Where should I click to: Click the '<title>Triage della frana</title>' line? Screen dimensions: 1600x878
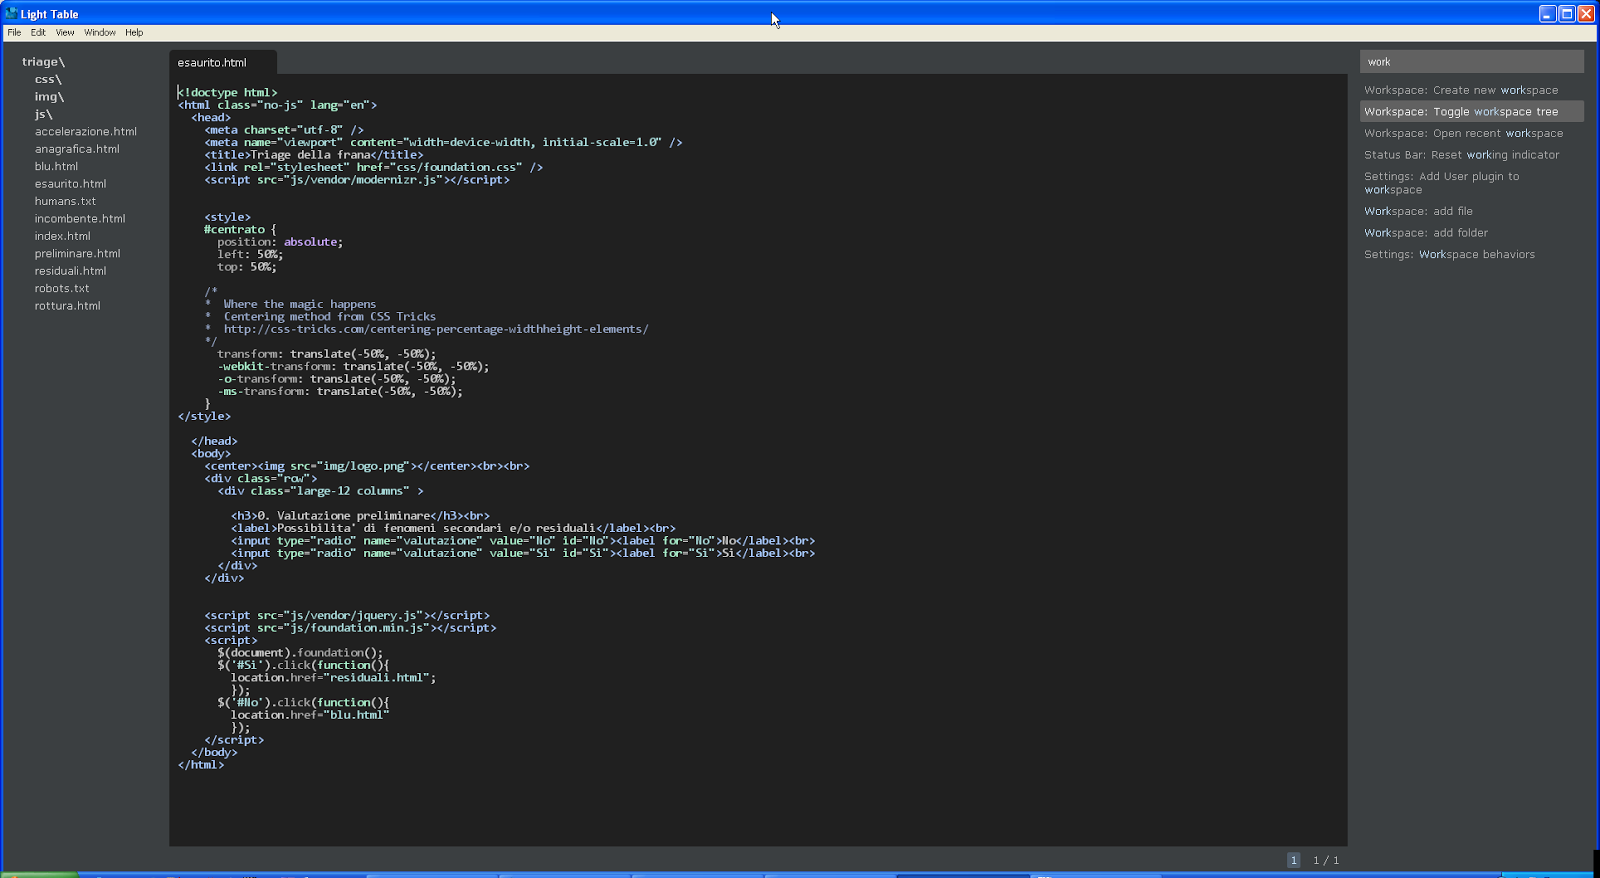coord(314,155)
